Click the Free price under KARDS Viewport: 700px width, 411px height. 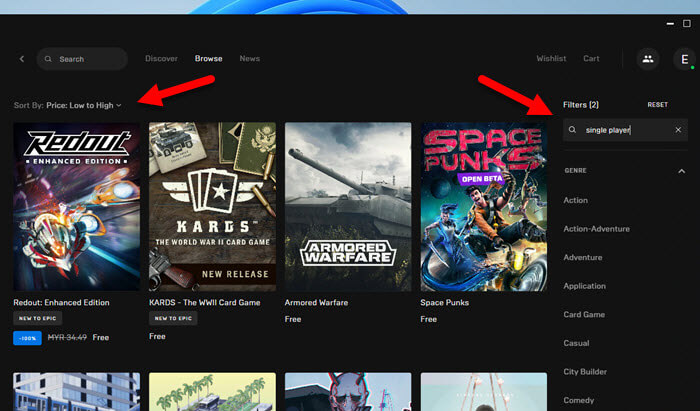[x=157, y=336]
